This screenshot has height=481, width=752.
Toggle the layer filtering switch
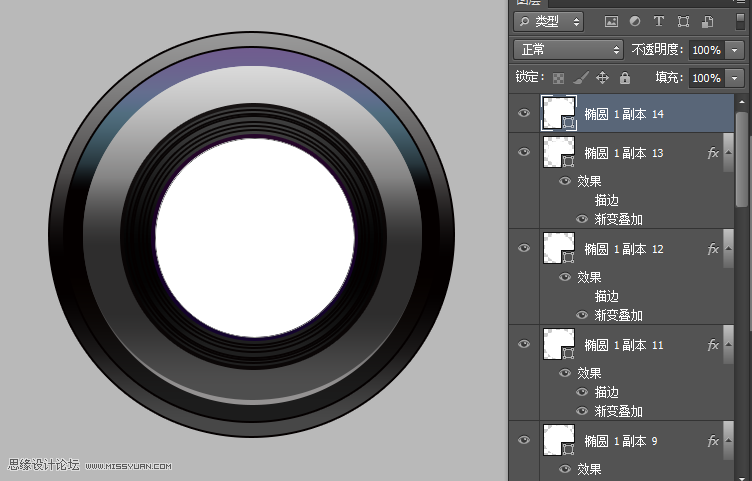click(x=740, y=22)
